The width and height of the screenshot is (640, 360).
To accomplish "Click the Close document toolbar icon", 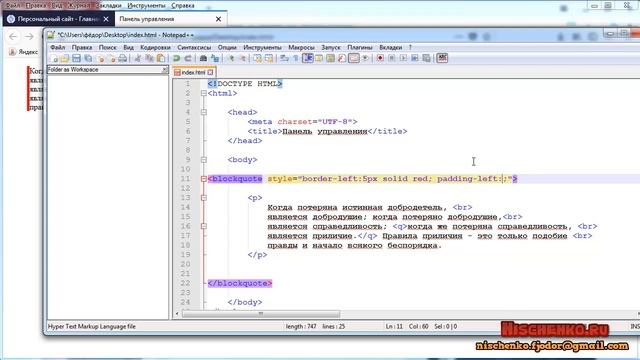I will (x=101, y=58).
